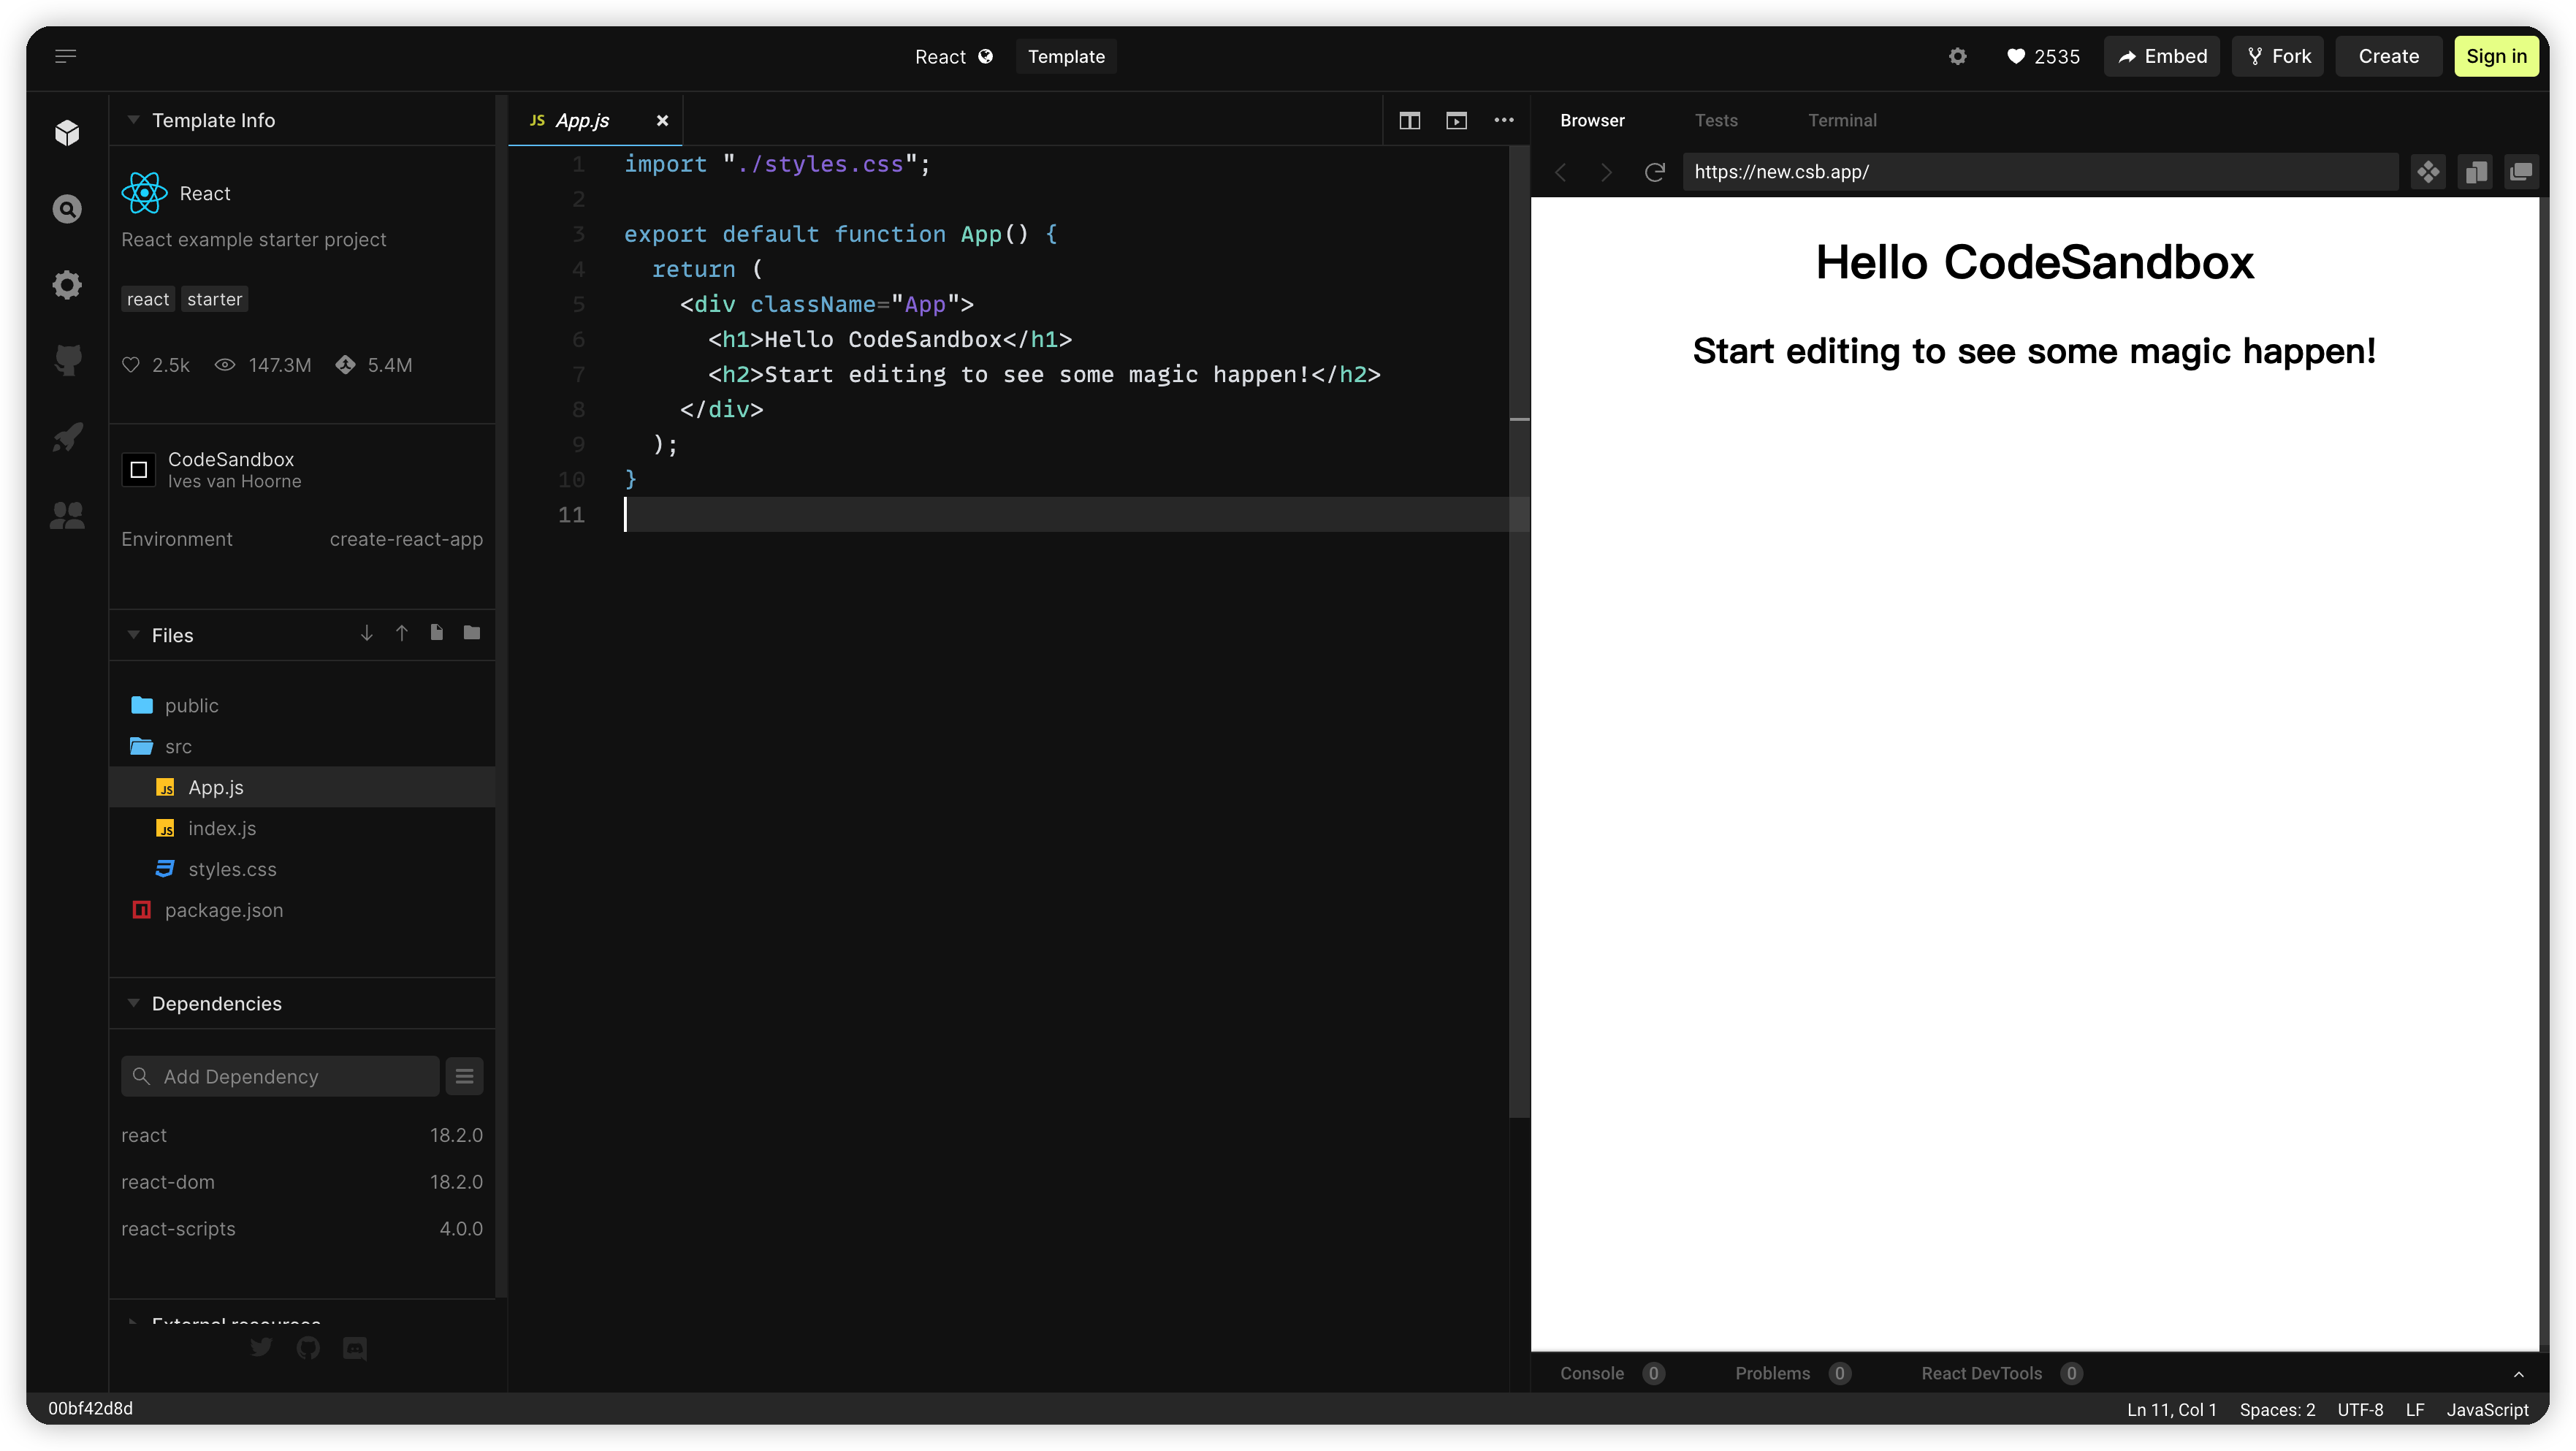Open the Twitter icon in sidebar footer
2576x1451 pixels.
[x=261, y=1347]
